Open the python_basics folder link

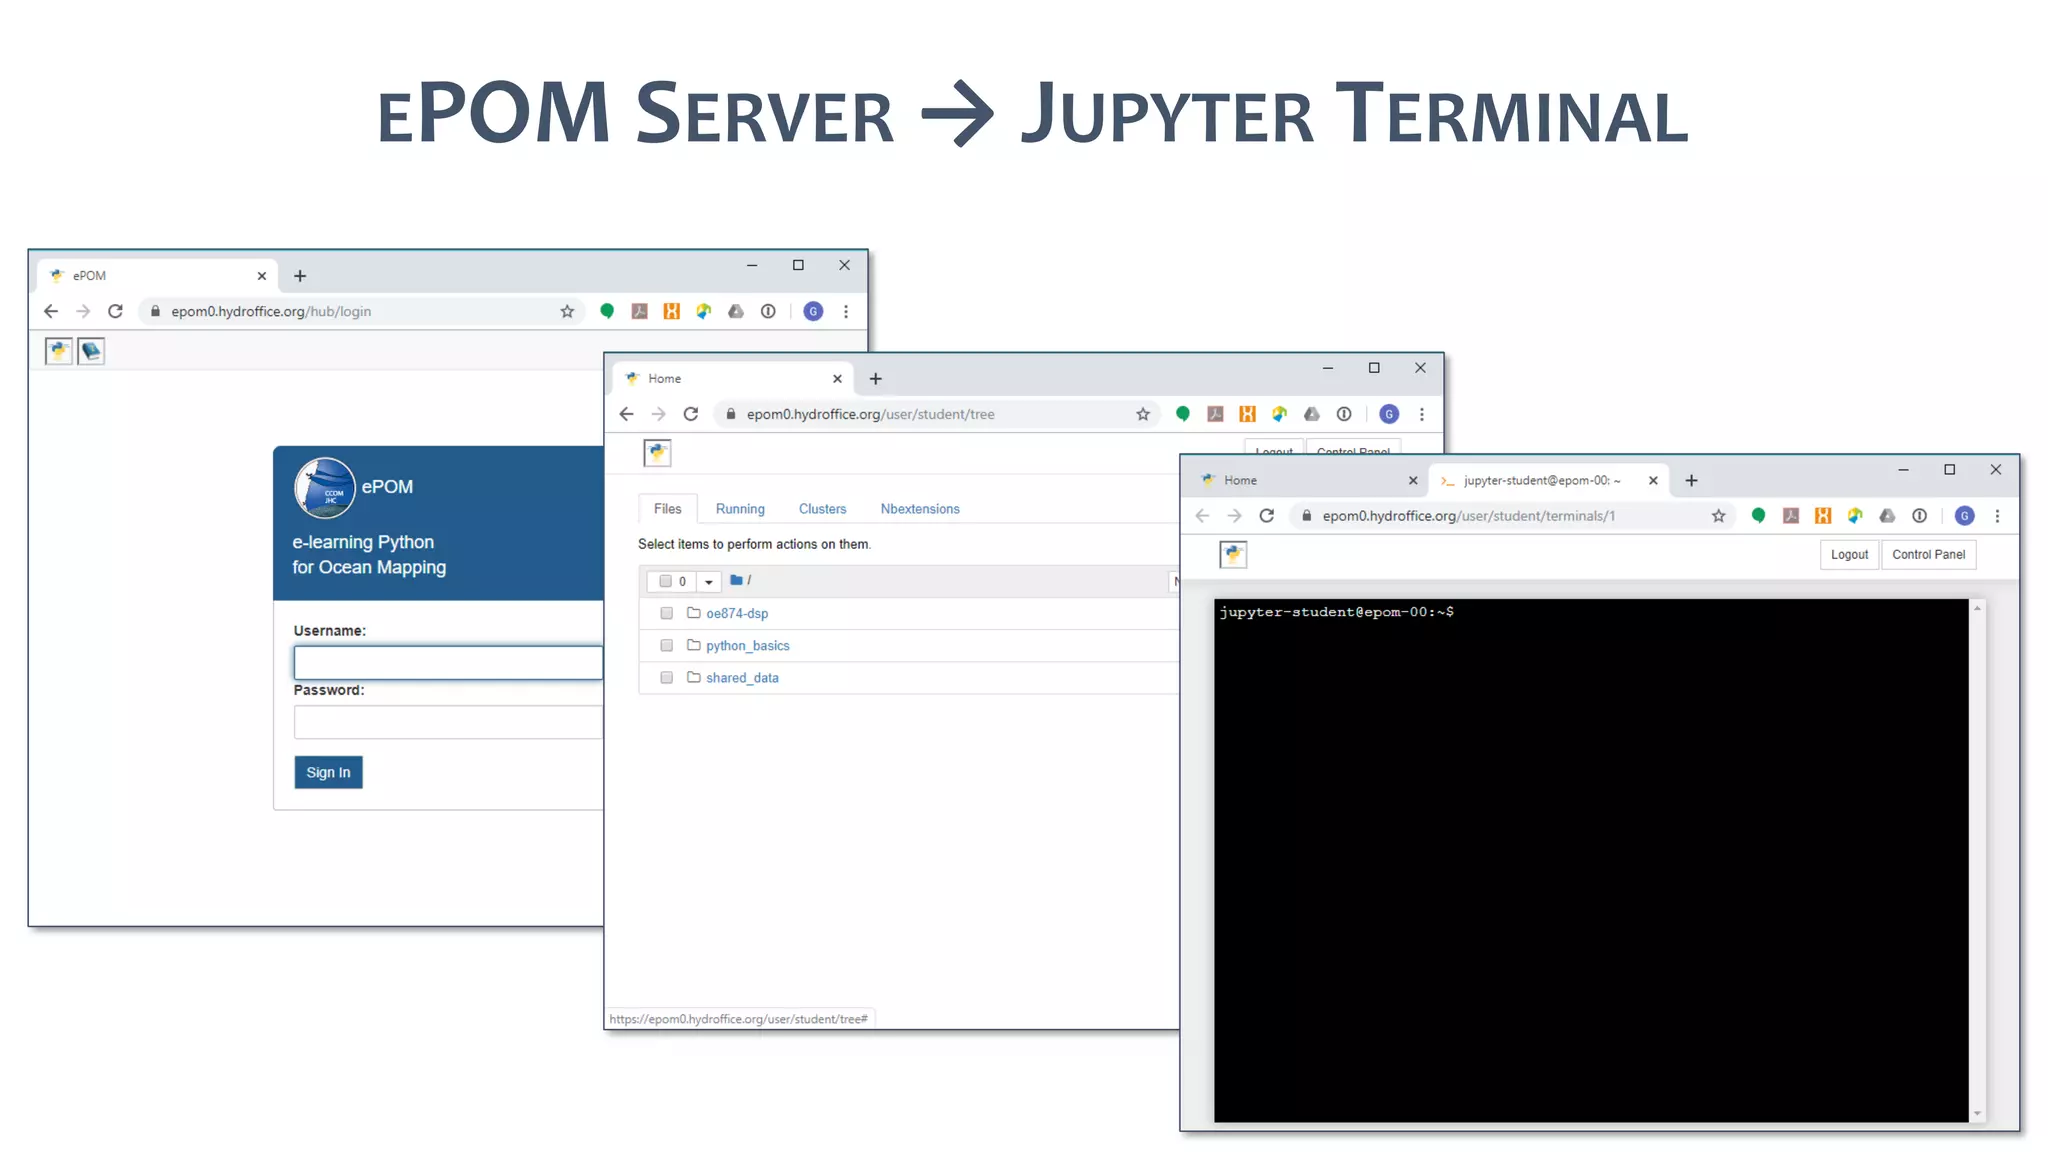(x=748, y=646)
